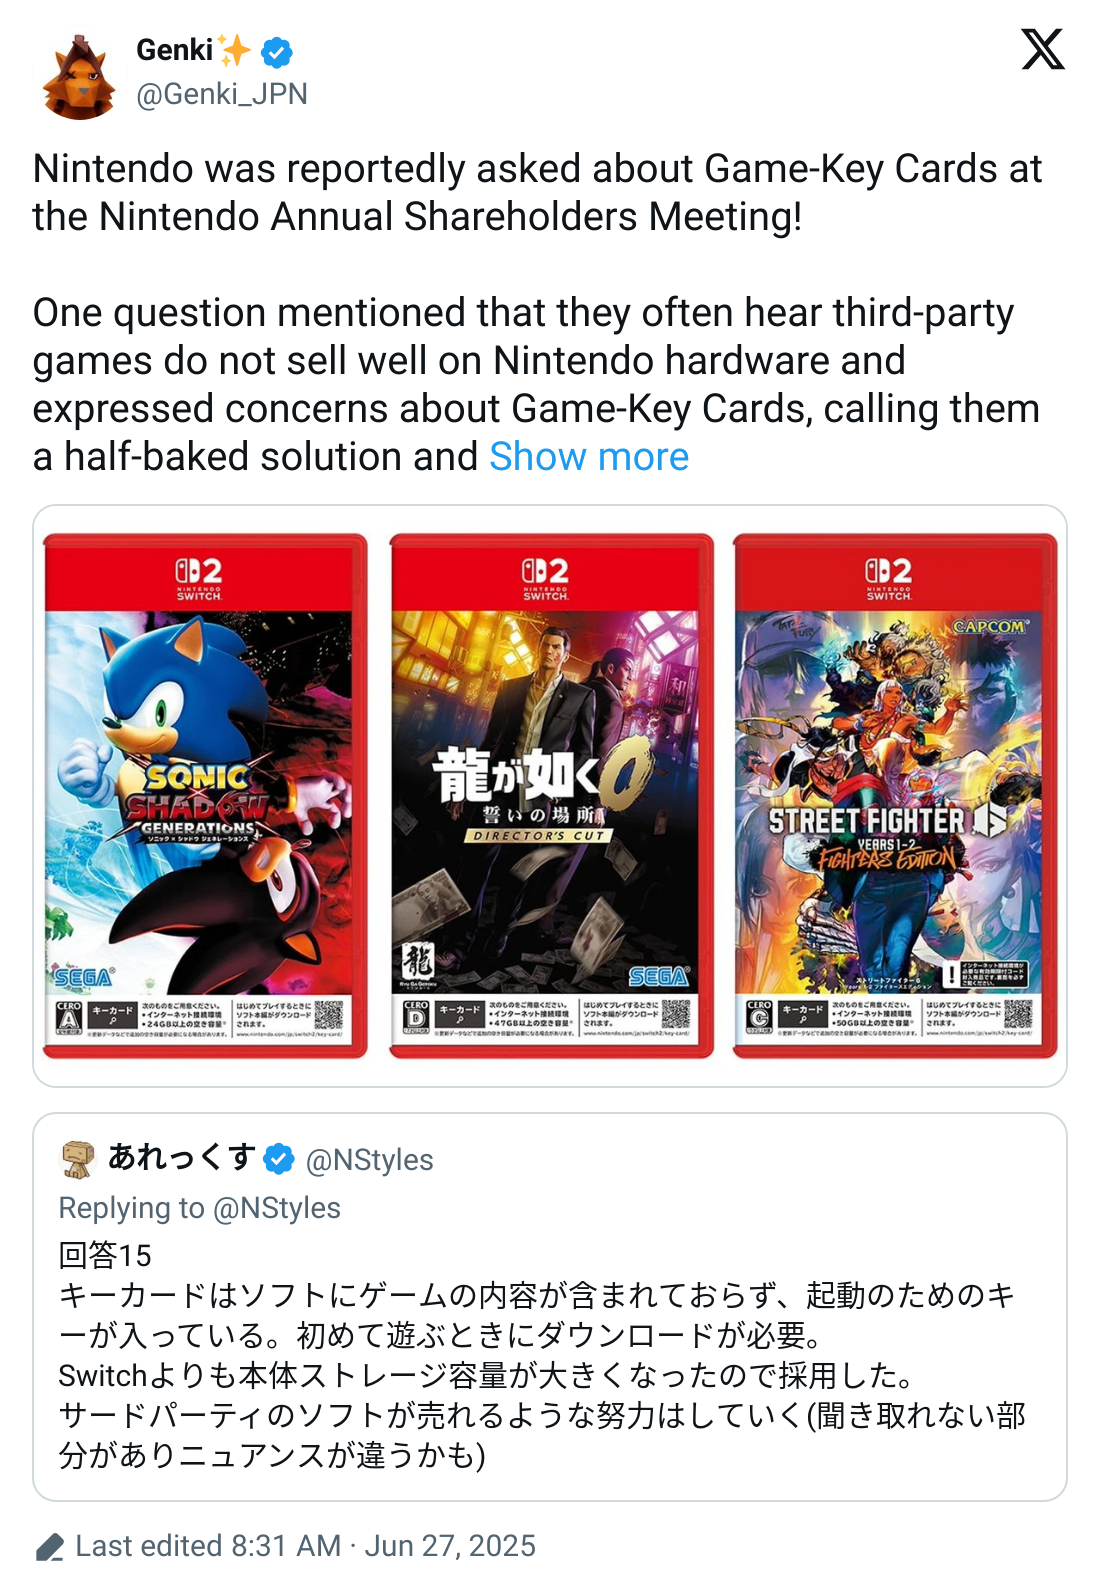Screen dimensions: 1100x1590
Task: Open the Jun 27, 2025 date link
Action: pos(450,1546)
